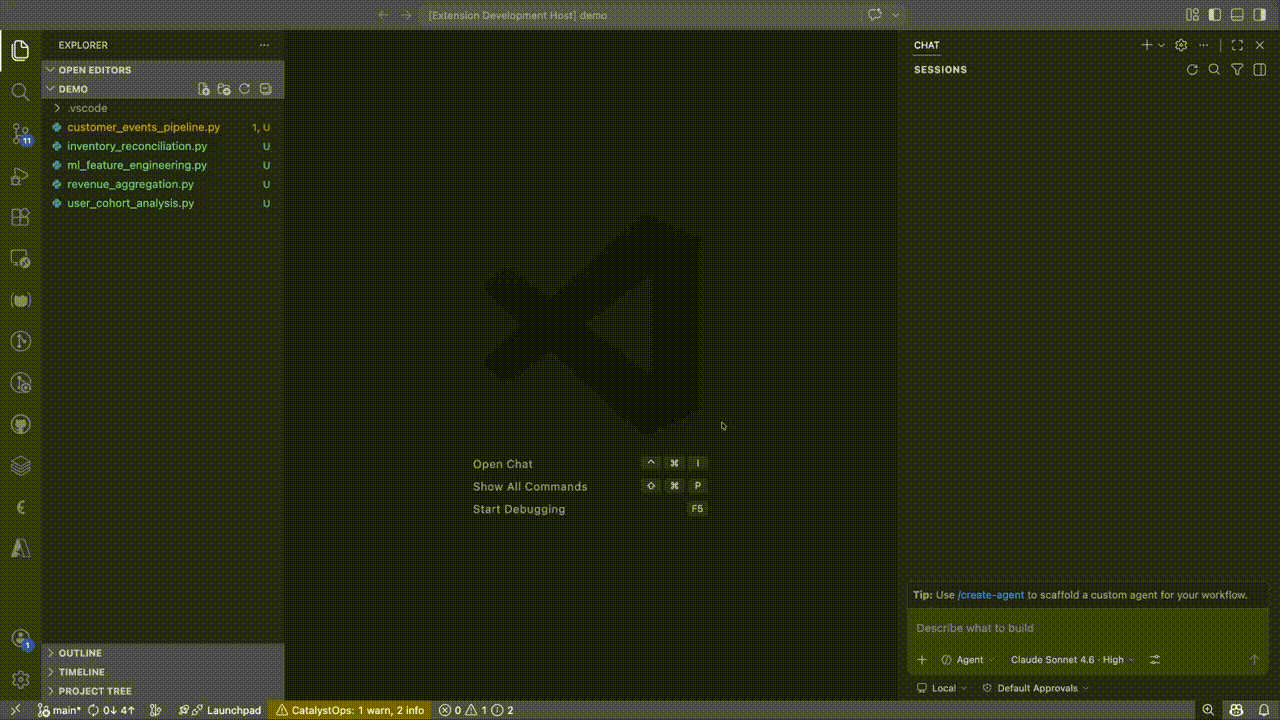This screenshot has height=720, width=1280.
Task: Open Manage gear at activity bar bottom
Action: [x=20, y=679]
